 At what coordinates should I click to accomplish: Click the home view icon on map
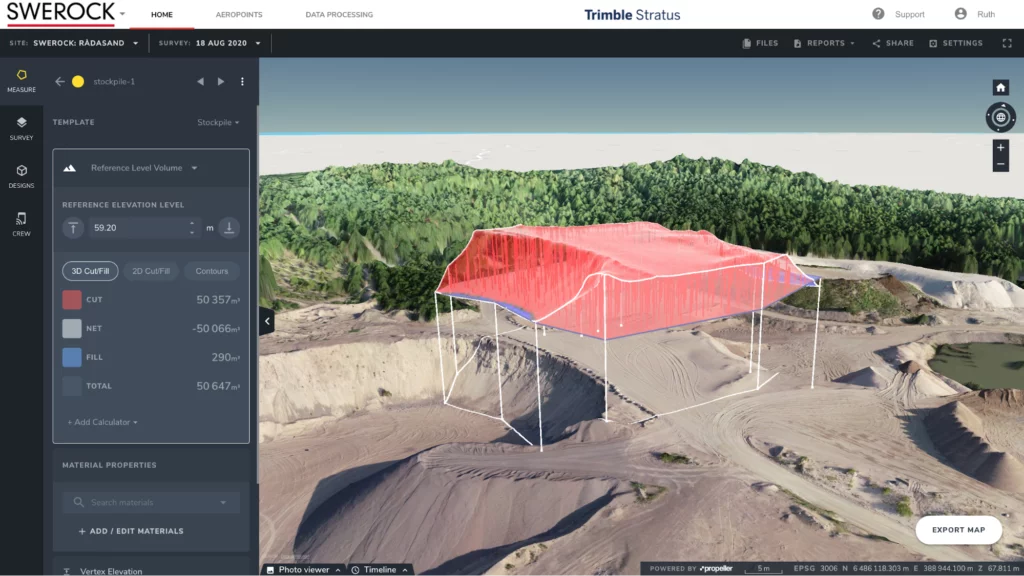[x=1000, y=88]
